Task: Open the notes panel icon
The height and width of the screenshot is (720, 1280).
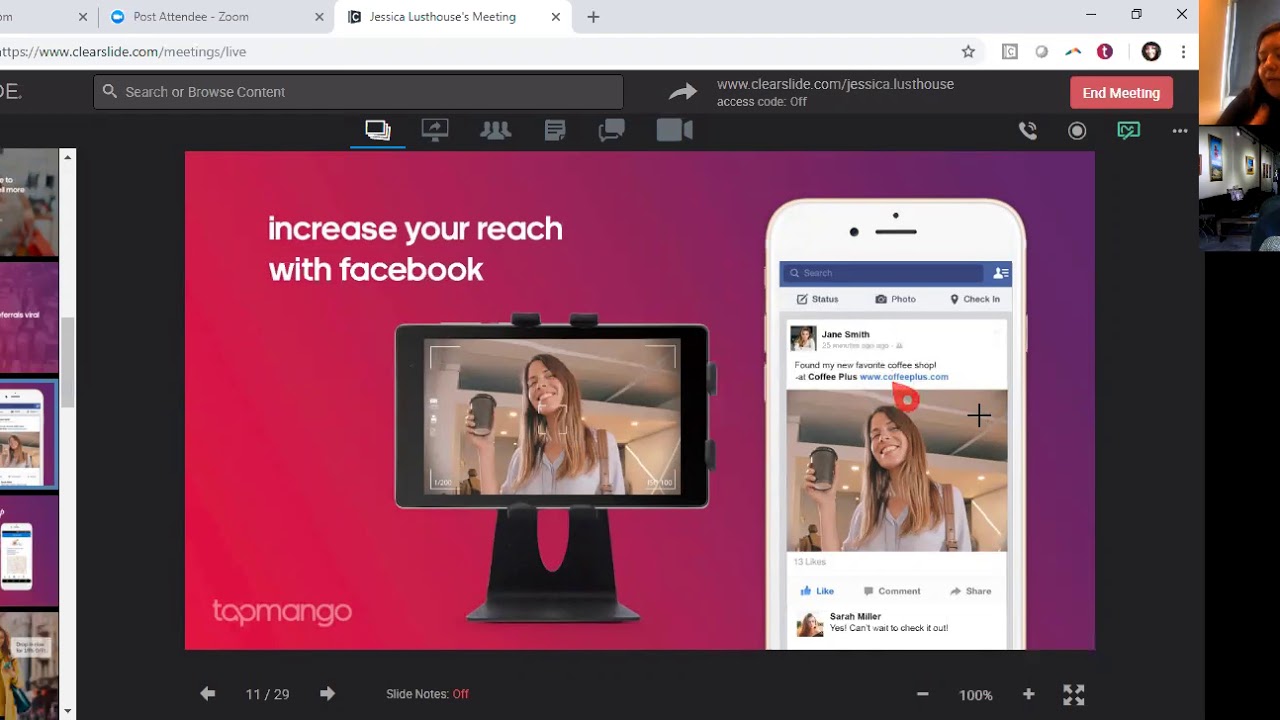Action: tap(555, 130)
